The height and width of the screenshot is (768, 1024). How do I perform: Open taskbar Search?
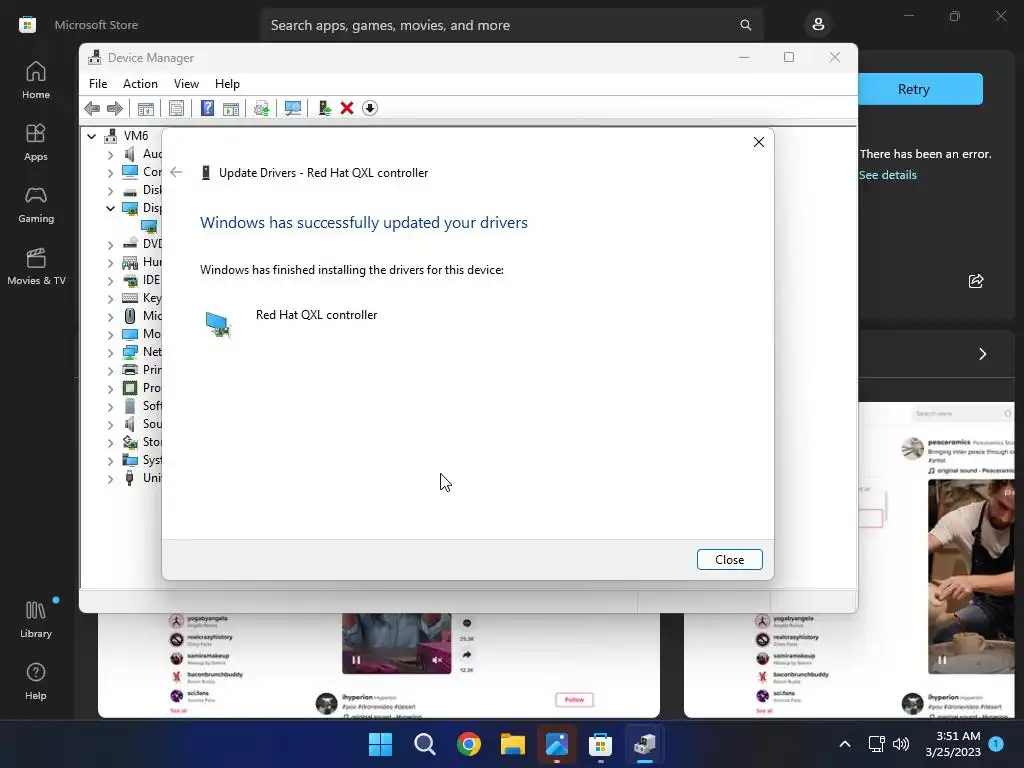coord(424,744)
